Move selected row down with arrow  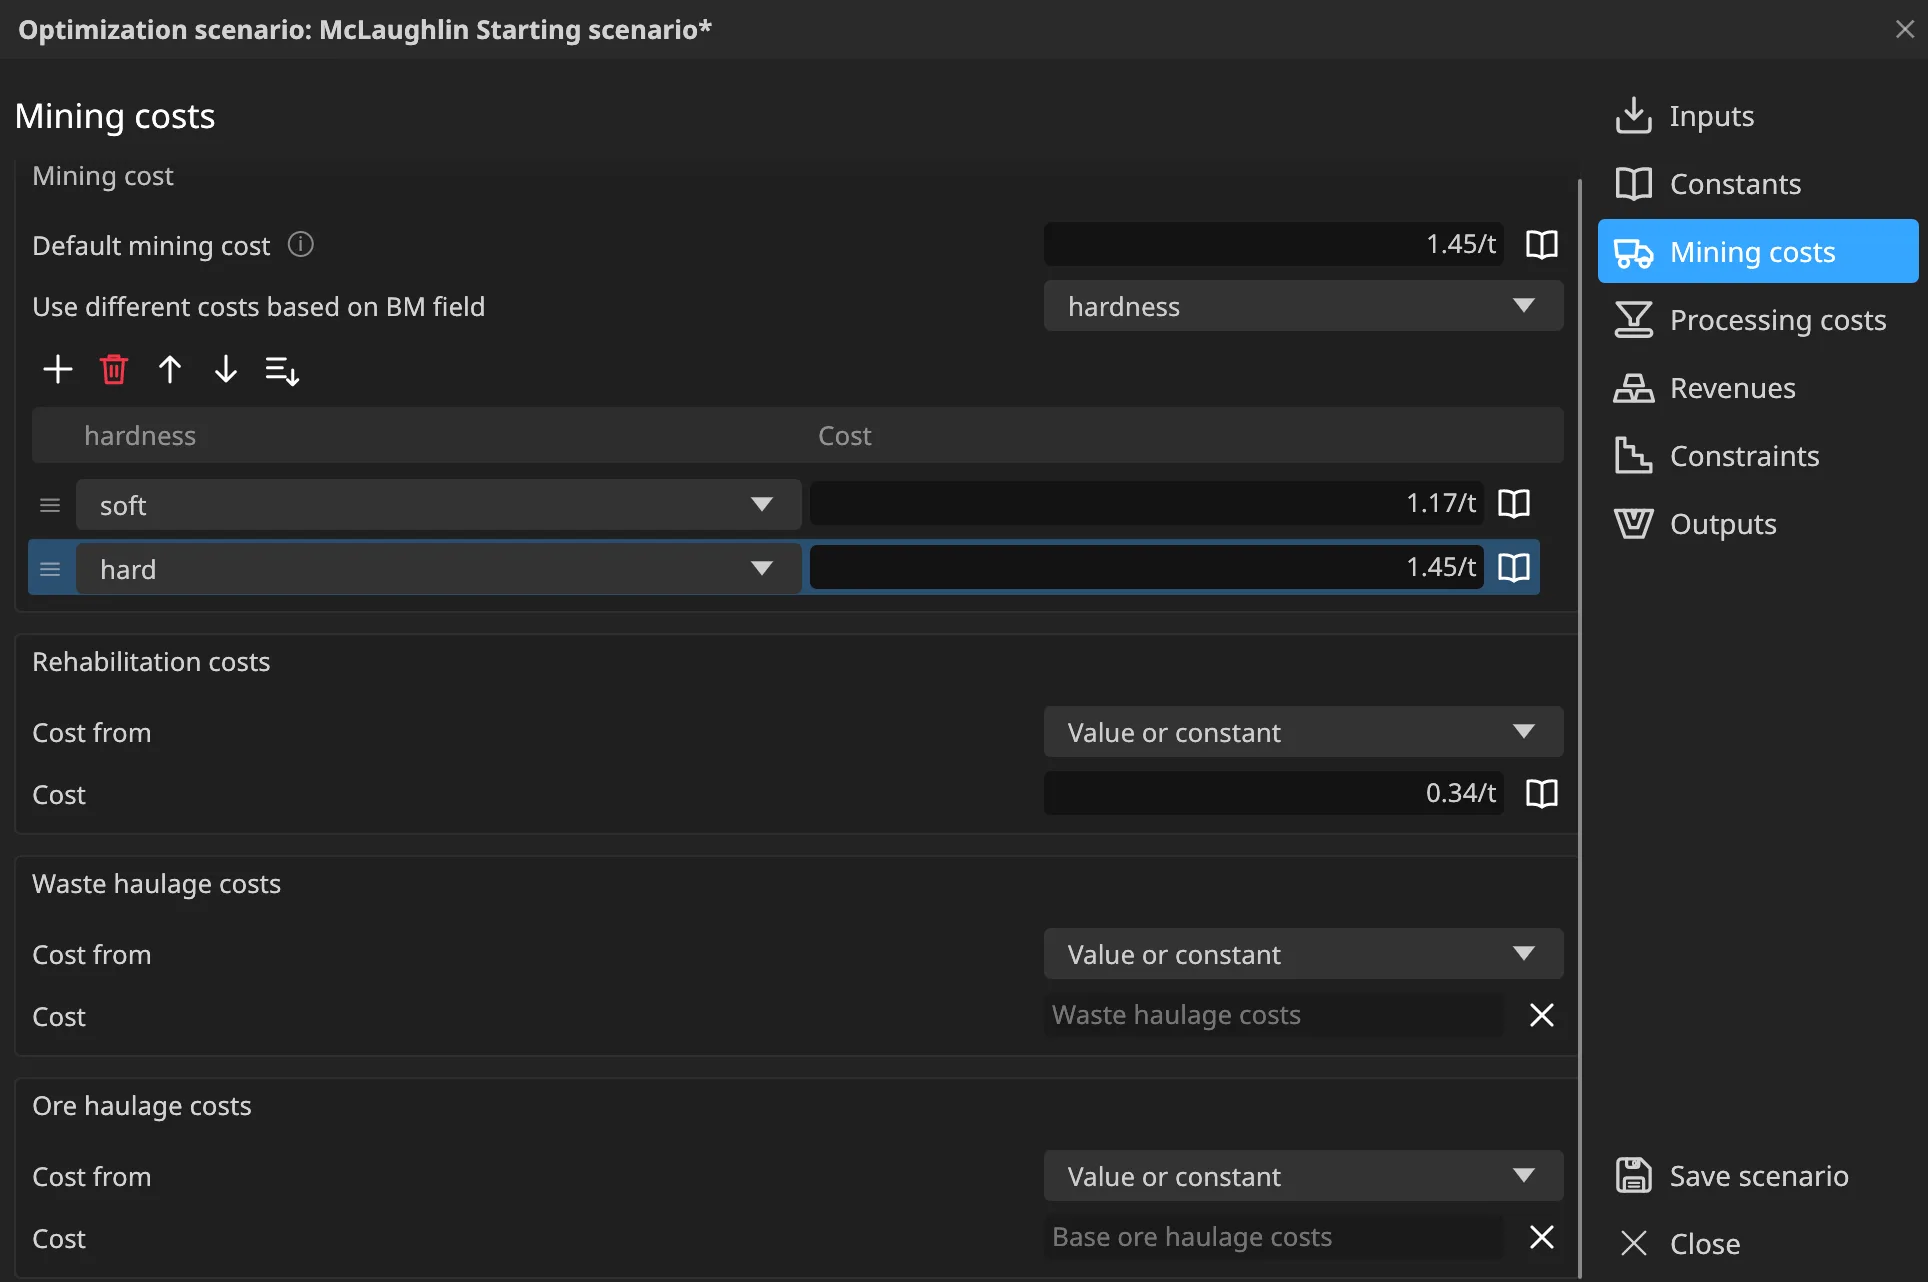[226, 370]
